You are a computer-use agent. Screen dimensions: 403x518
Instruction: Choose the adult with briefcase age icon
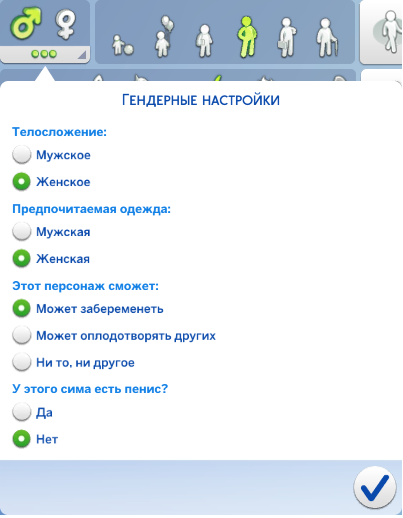(287, 37)
